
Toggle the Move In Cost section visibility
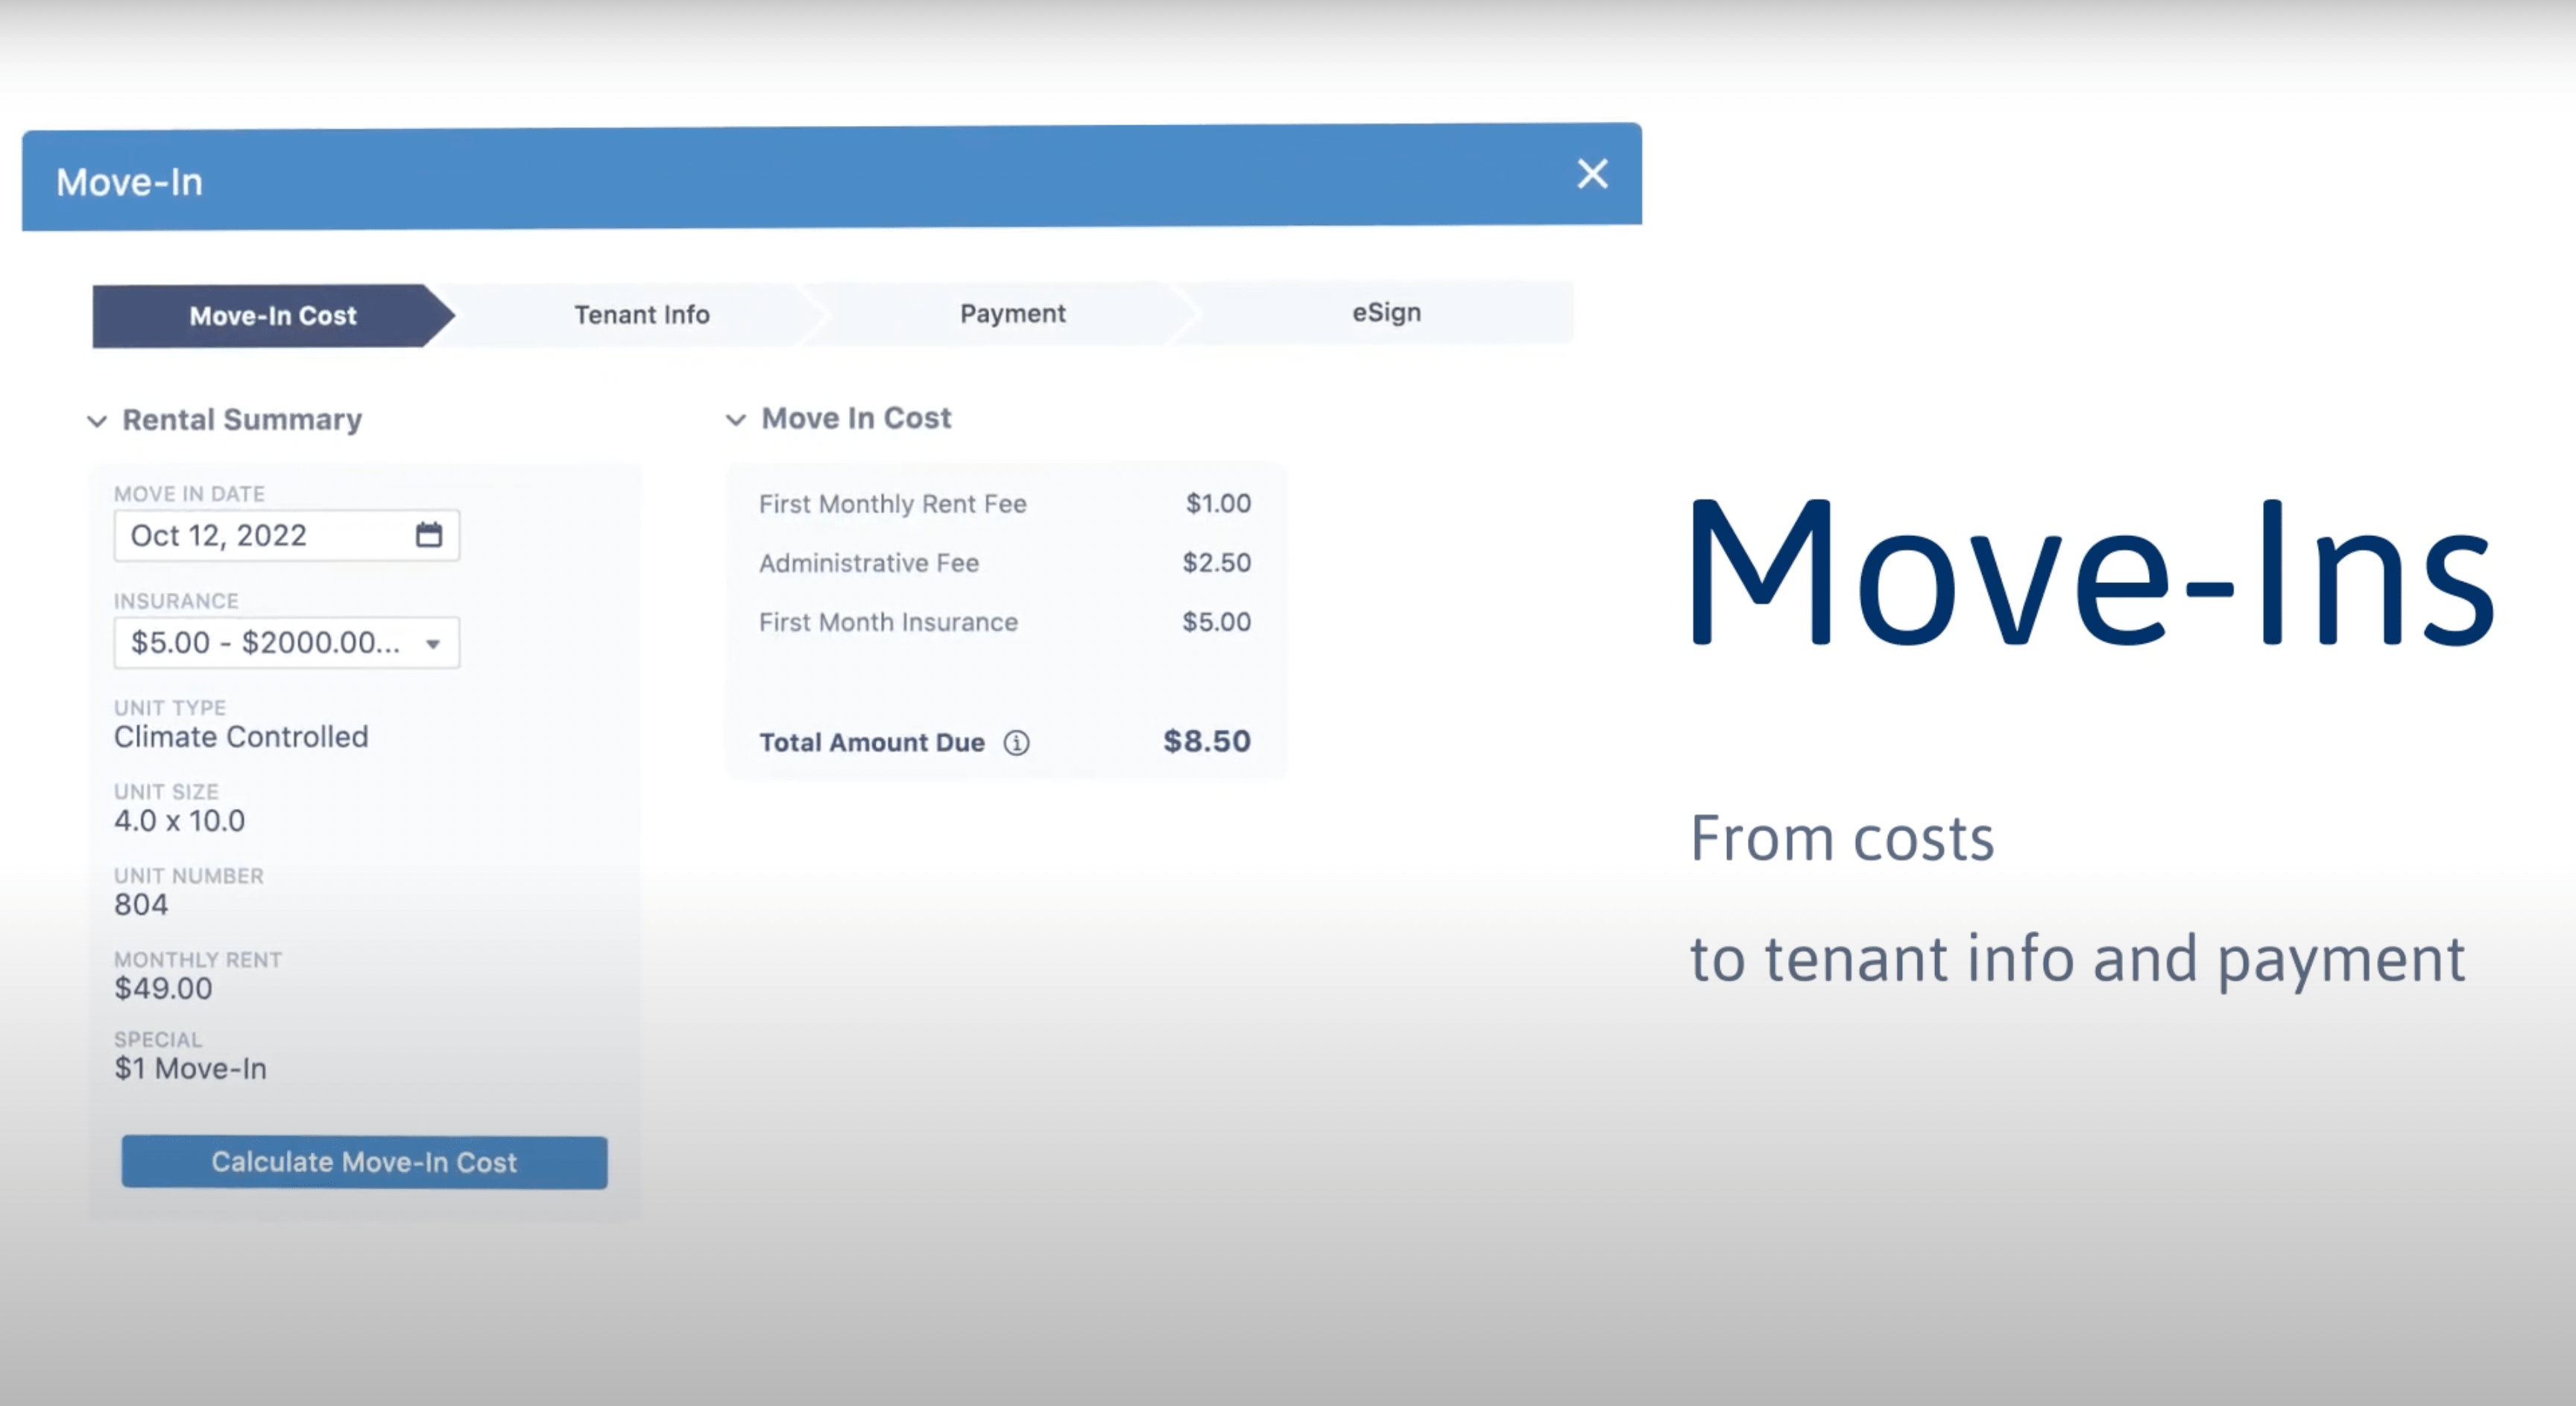pyautogui.click(x=739, y=419)
